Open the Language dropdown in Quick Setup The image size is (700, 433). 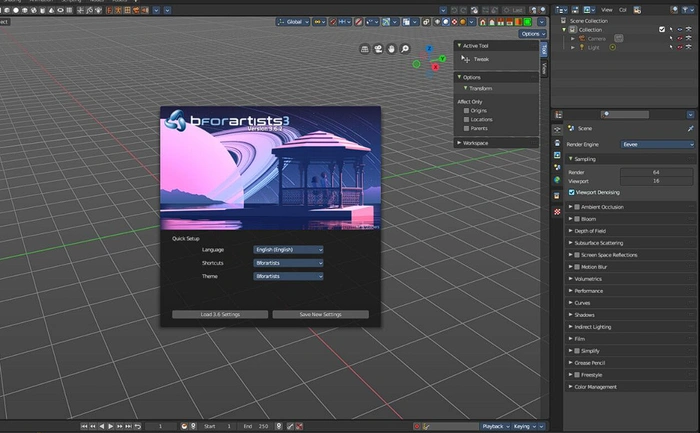pos(288,250)
